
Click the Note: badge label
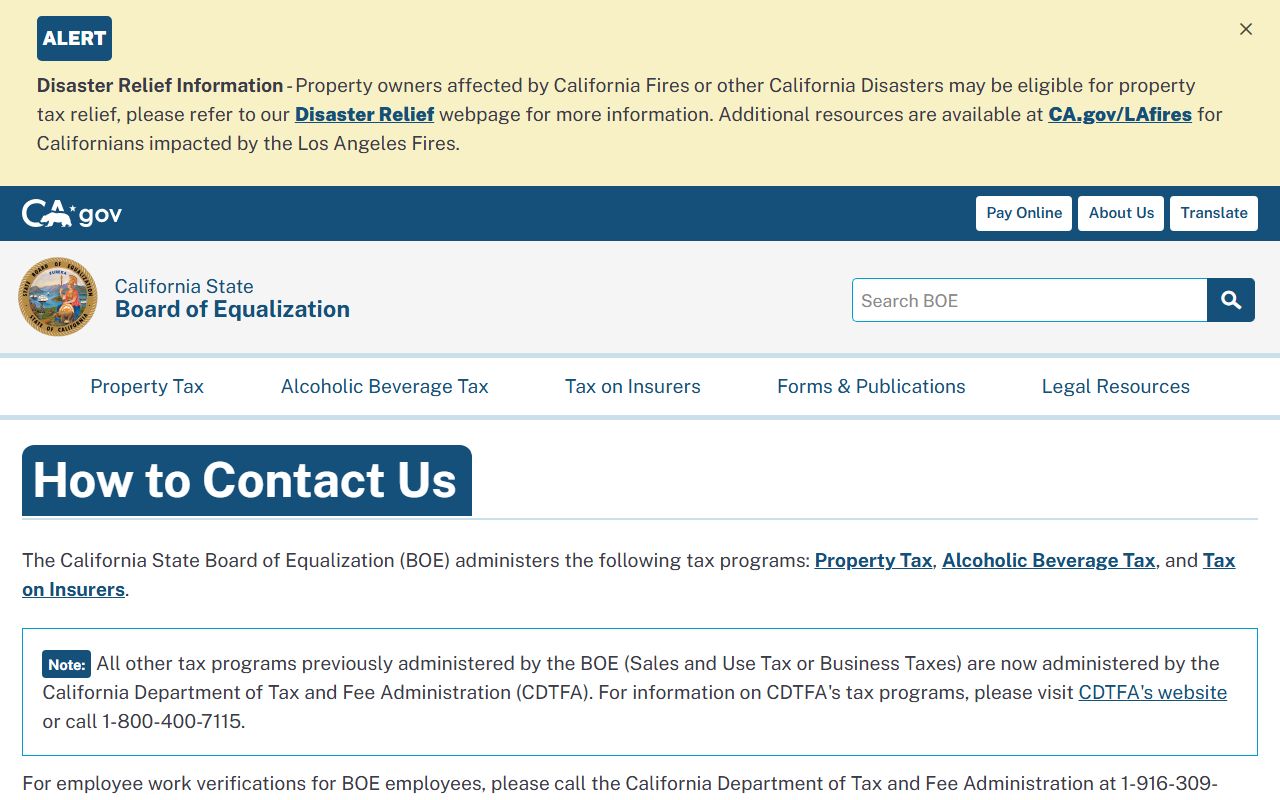tap(67, 664)
